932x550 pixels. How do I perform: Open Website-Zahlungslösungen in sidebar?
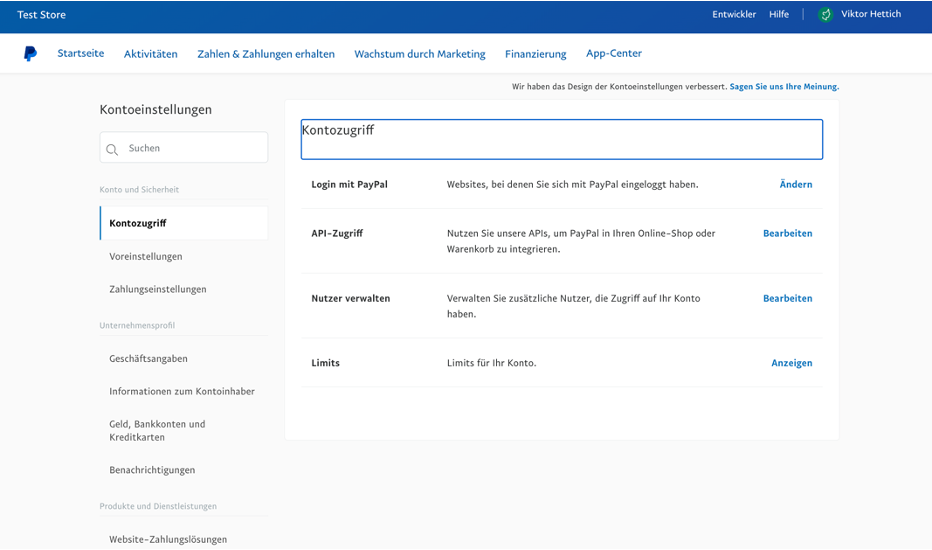(168, 539)
